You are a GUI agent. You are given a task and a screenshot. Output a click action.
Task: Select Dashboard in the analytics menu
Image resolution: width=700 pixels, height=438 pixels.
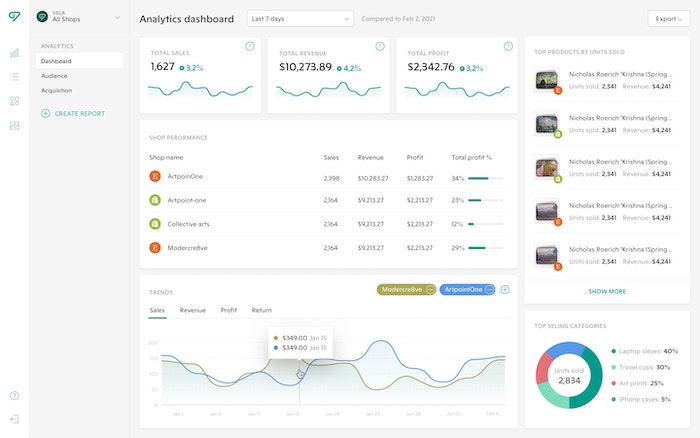[x=79, y=61]
